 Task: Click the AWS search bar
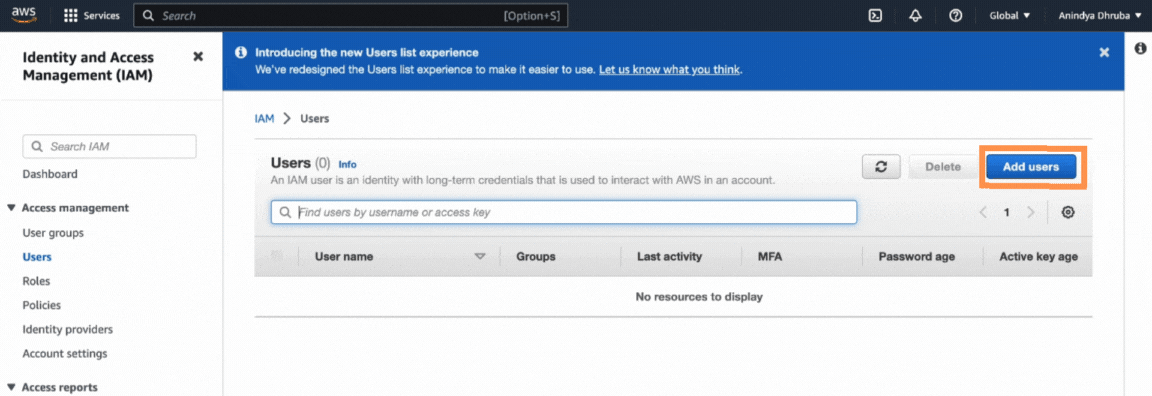tap(350, 15)
